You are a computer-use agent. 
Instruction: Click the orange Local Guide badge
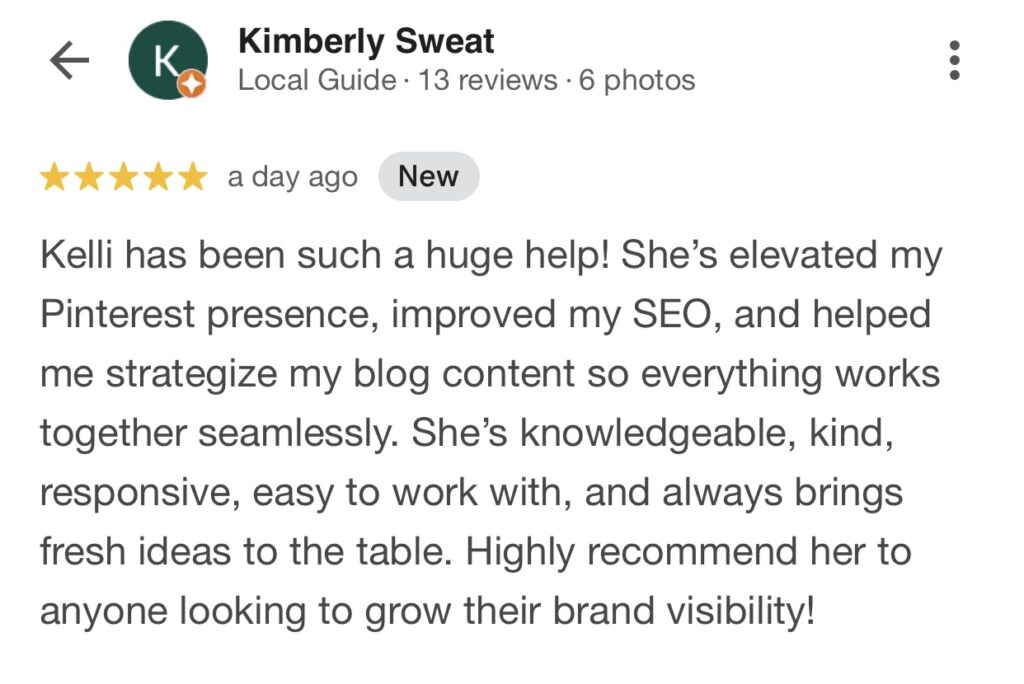(x=192, y=86)
